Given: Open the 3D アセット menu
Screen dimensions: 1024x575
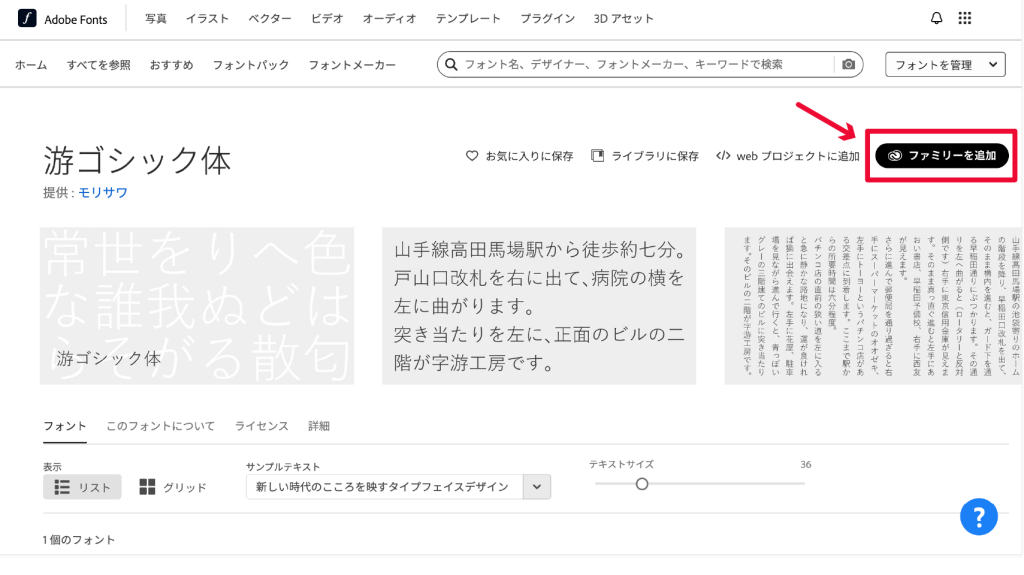Looking at the screenshot, I should click(623, 19).
